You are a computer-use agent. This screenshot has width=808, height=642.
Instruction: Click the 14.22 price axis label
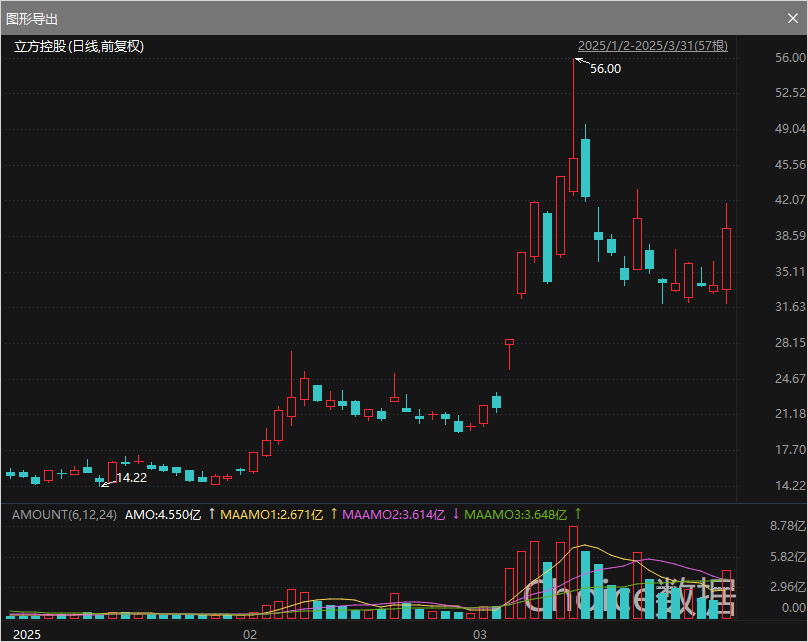click(x=790, y=486)
